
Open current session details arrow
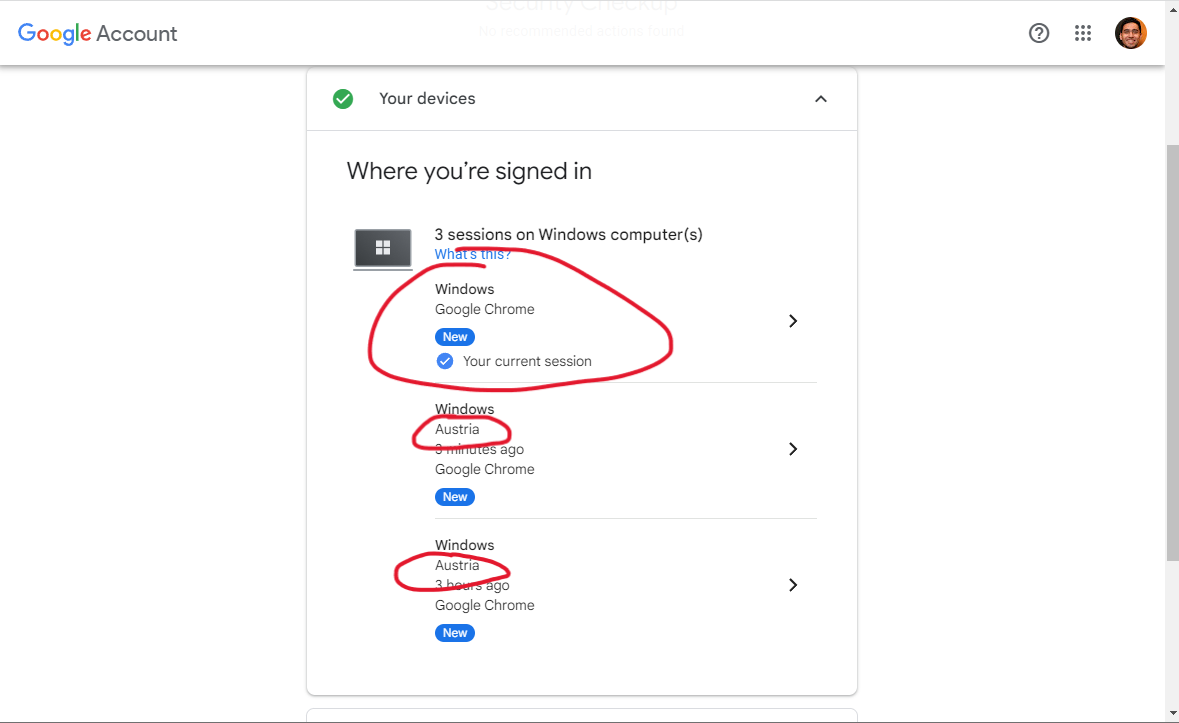[793, 321]
